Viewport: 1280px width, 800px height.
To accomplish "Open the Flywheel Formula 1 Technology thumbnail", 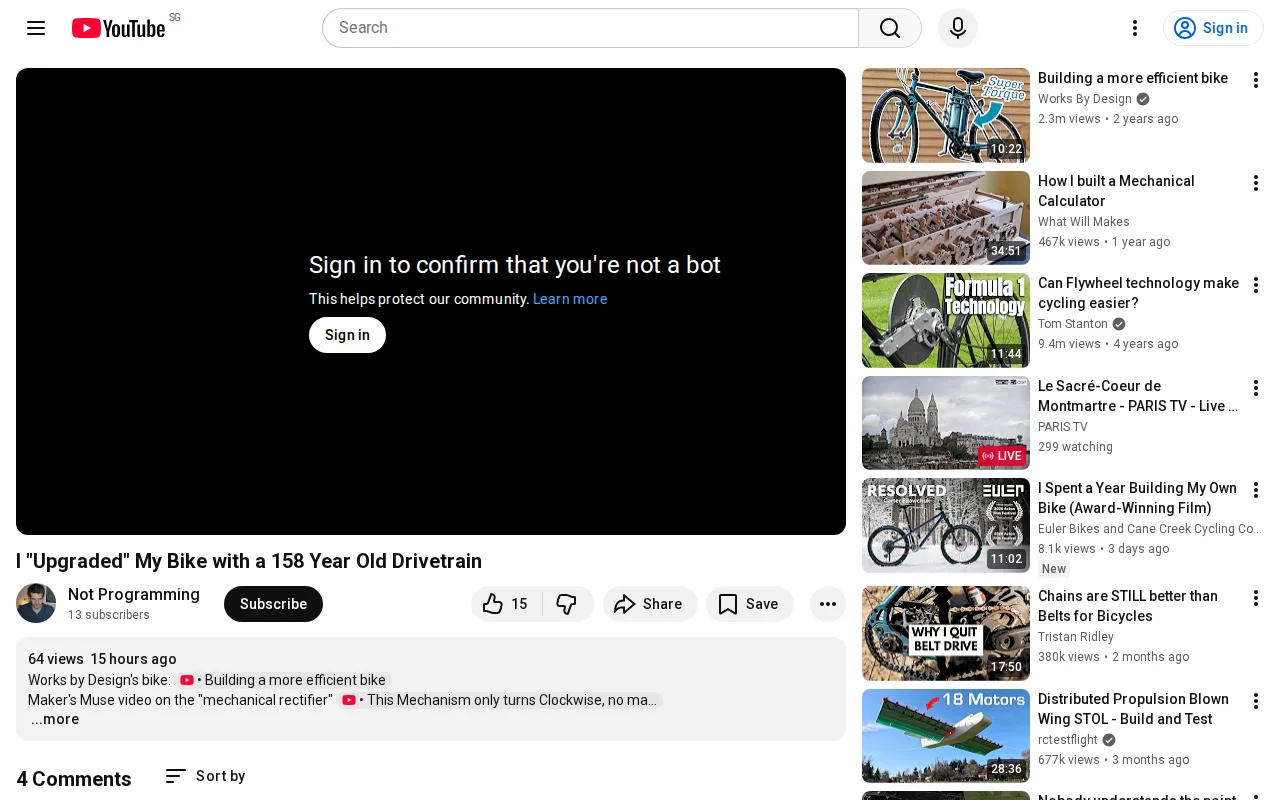I will tap(946, 320).
